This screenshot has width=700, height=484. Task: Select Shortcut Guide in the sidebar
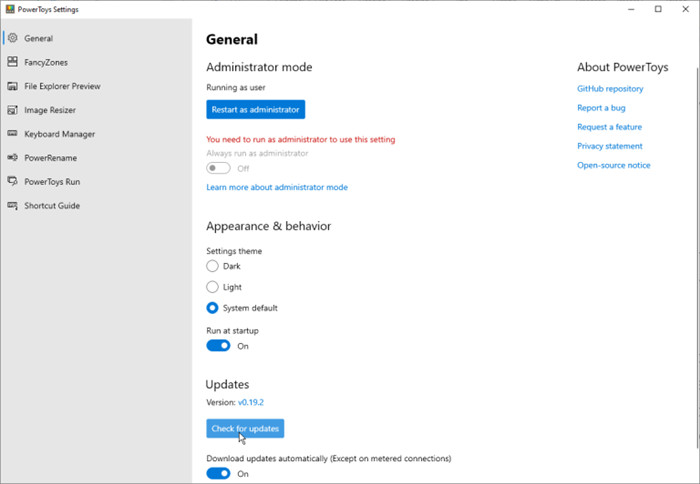pos(96,205)
